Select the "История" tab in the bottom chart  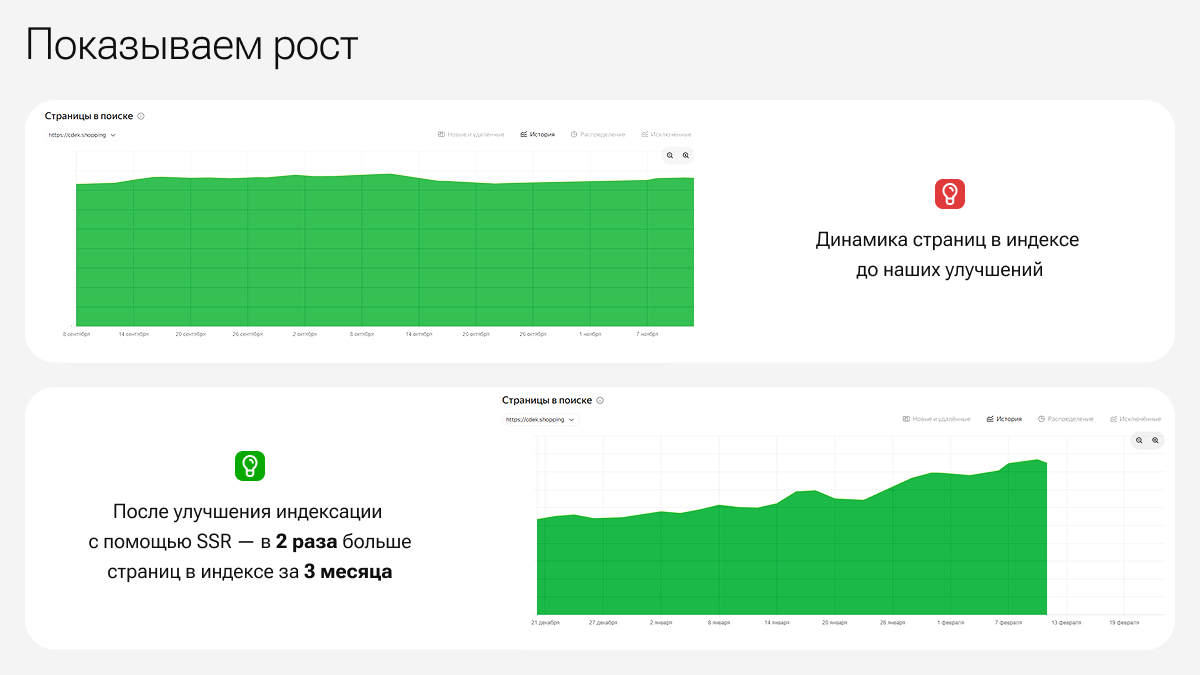1004,419
